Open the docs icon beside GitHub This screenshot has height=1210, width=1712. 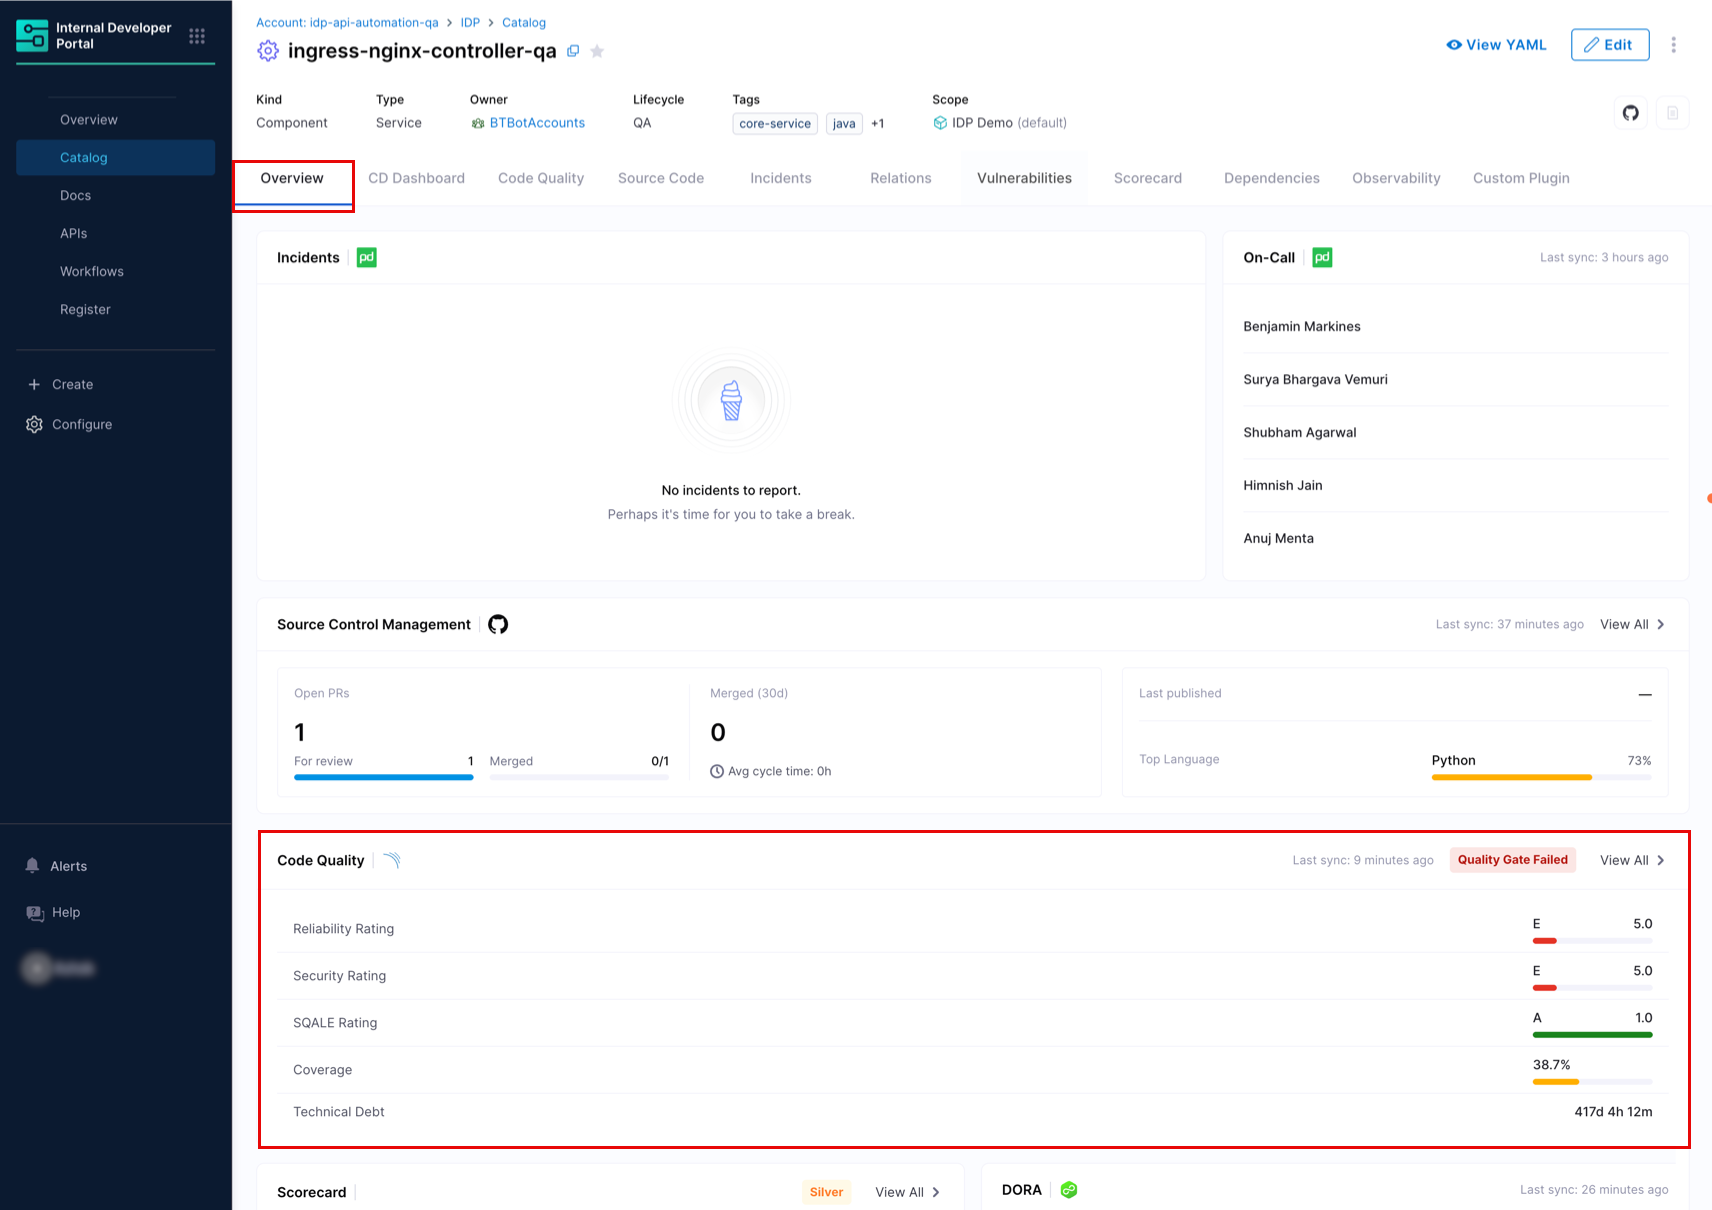coord(1672,113)
